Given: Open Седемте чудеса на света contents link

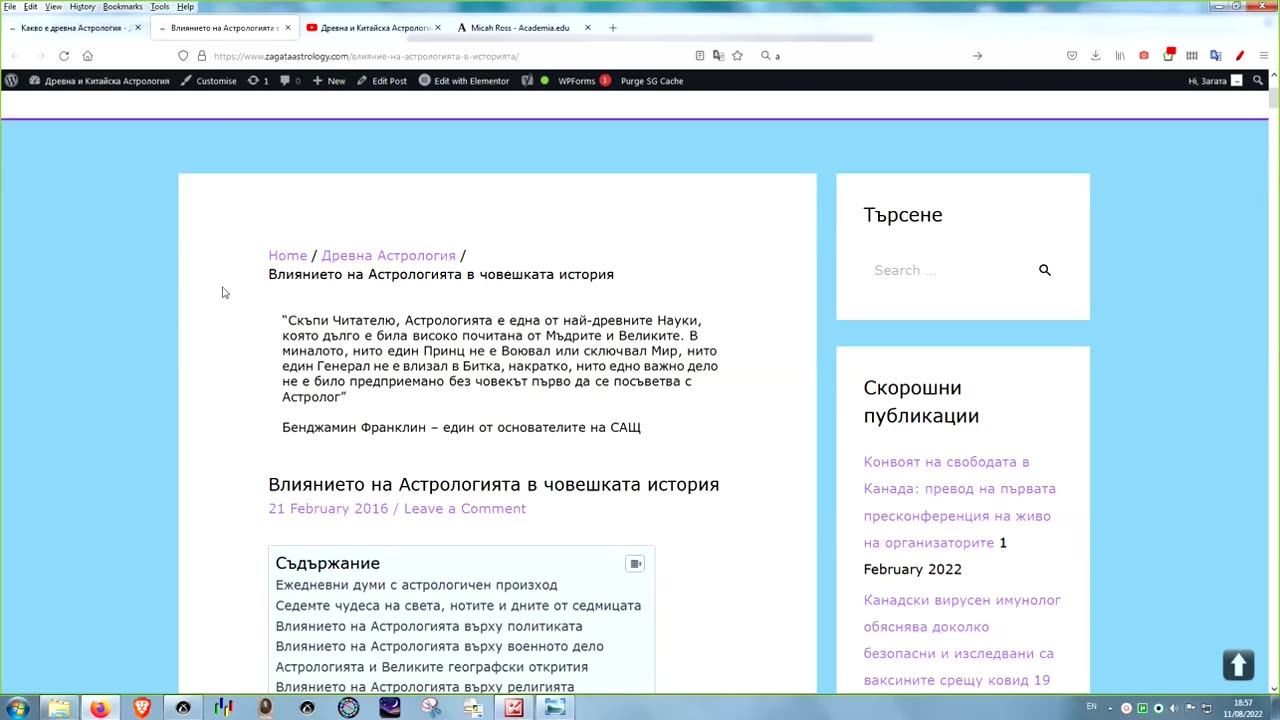Looking at the screenshot, I should tap(458, 606).
